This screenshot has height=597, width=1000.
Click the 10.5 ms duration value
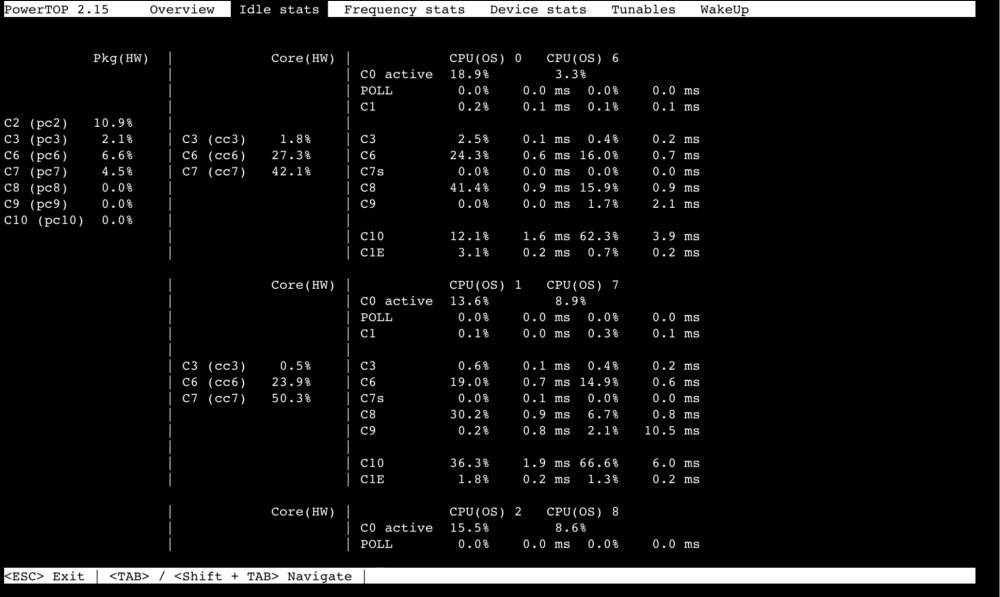pos(672,431)
